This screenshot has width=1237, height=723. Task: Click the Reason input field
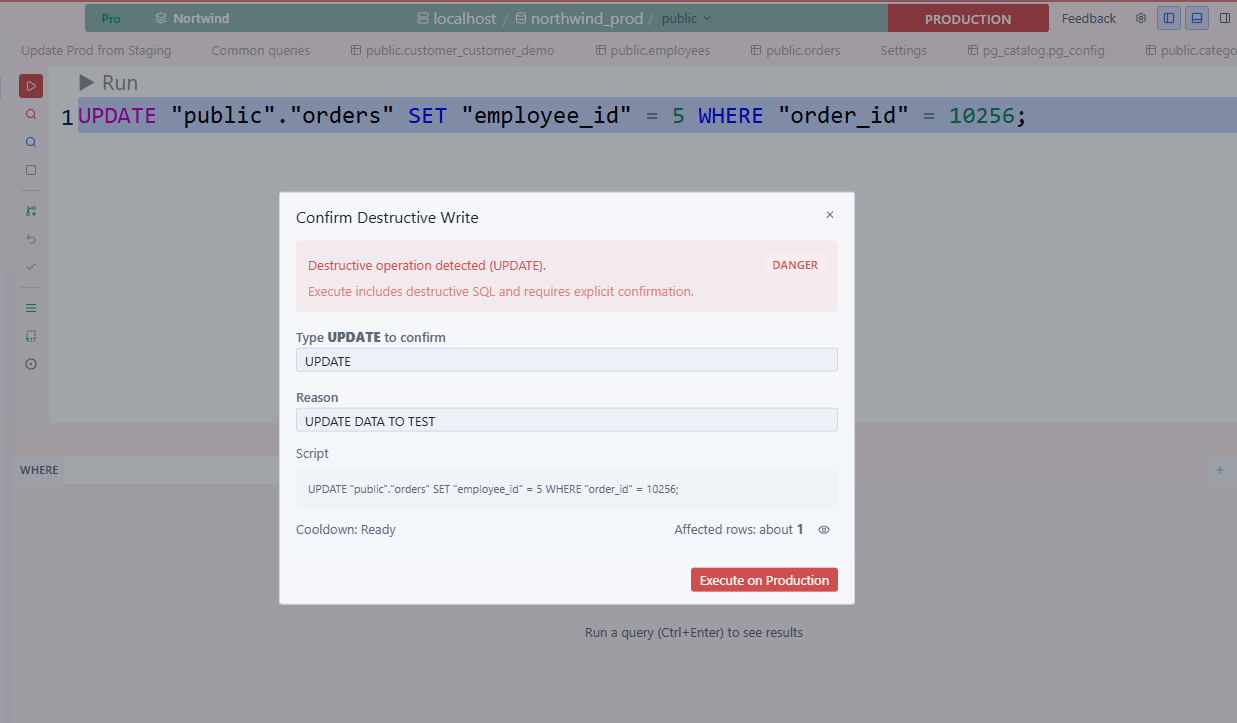click(x=567, y=421)
